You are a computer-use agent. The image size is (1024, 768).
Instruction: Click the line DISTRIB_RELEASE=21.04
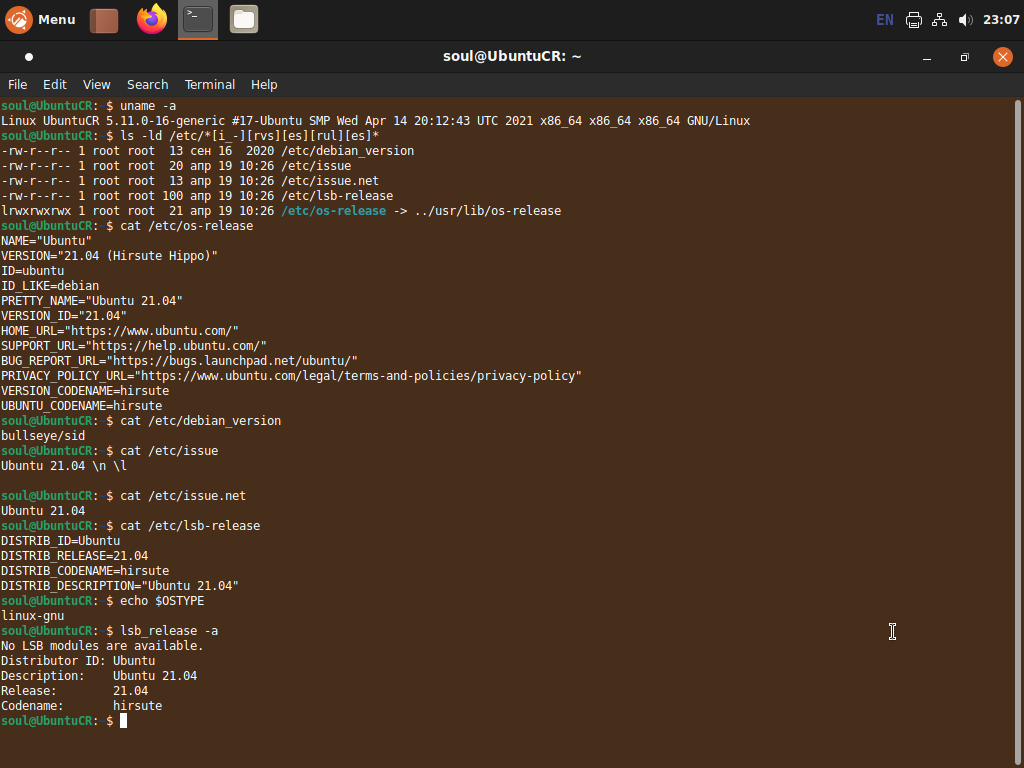(74, 556)
